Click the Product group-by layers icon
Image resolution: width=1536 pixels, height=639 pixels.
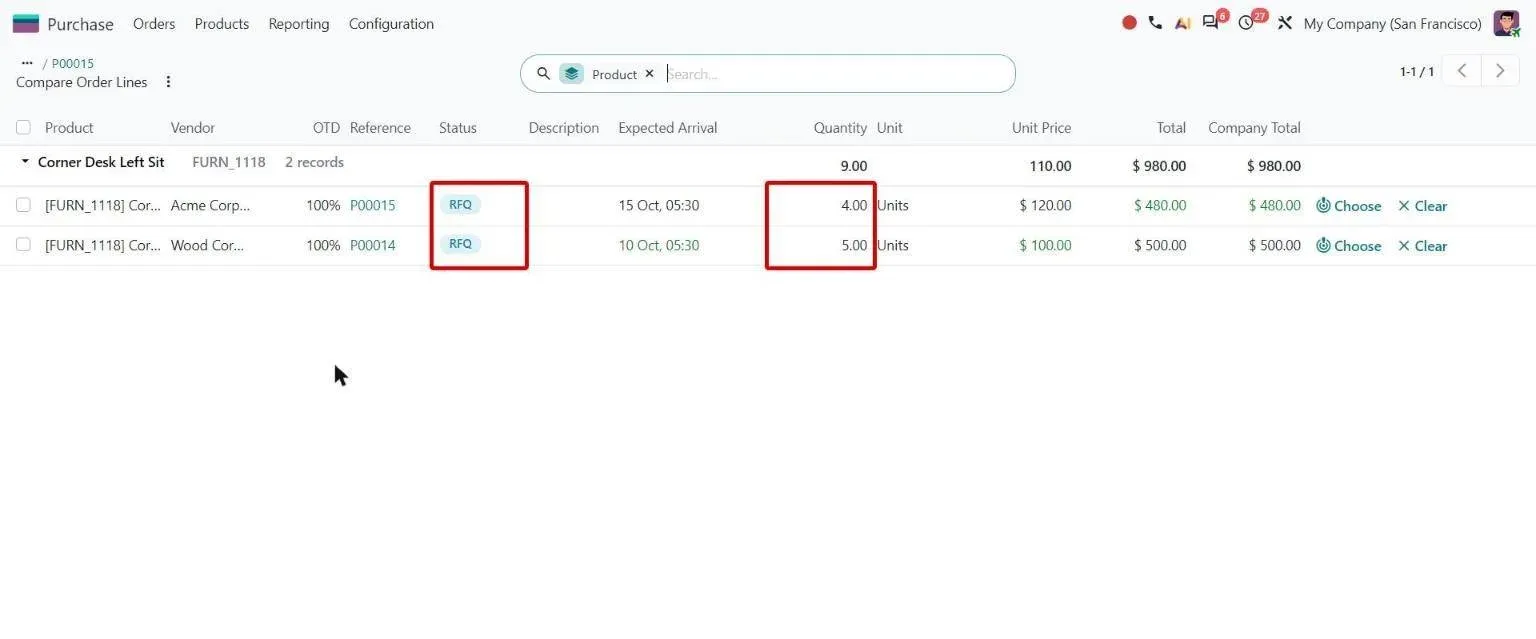pos(571,74)
